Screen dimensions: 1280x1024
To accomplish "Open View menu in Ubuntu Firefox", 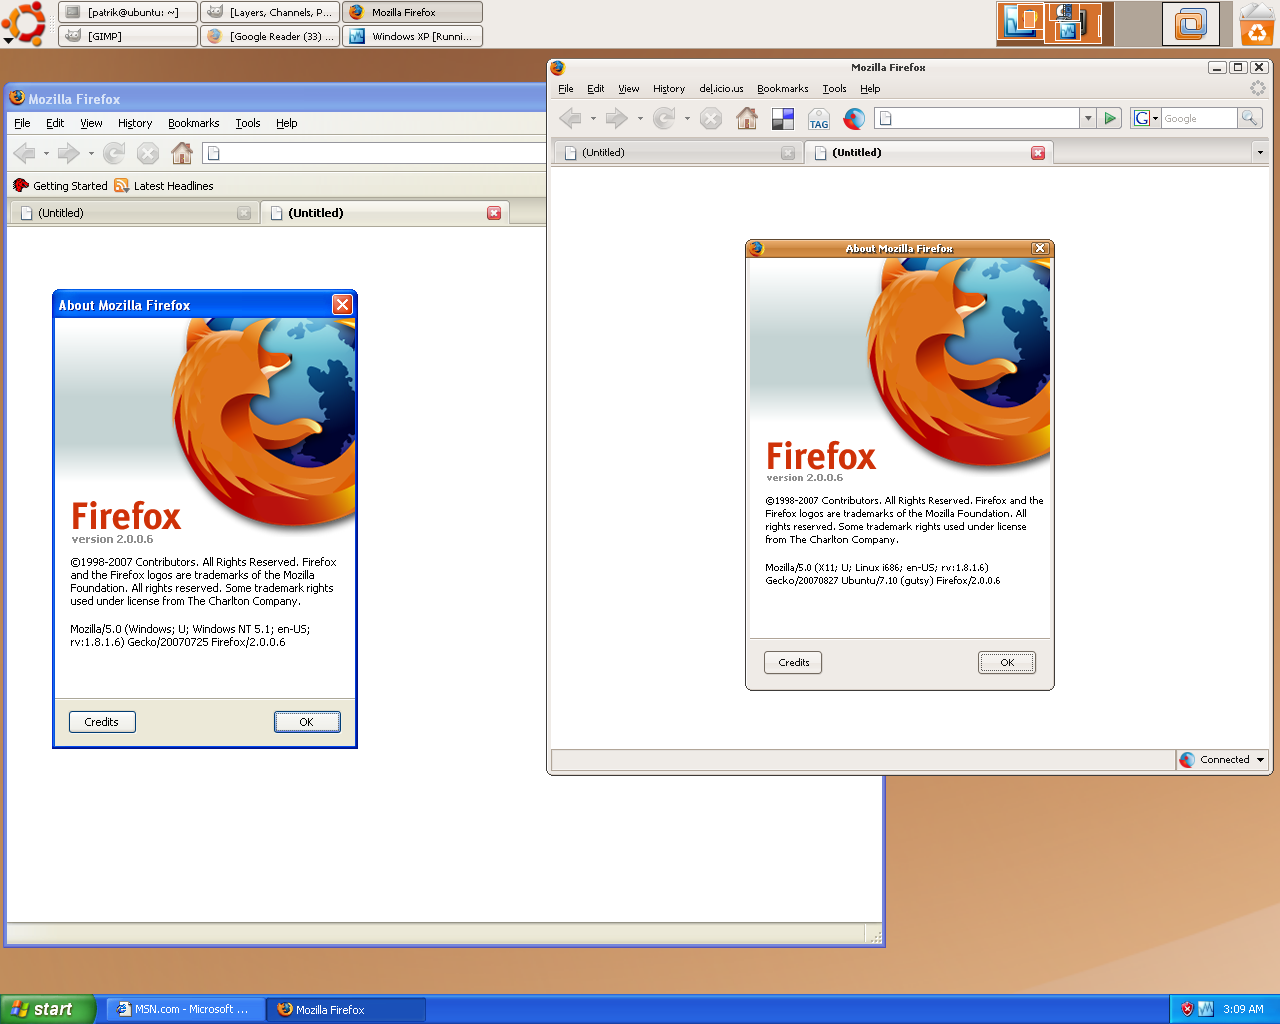I will point(628,89).
